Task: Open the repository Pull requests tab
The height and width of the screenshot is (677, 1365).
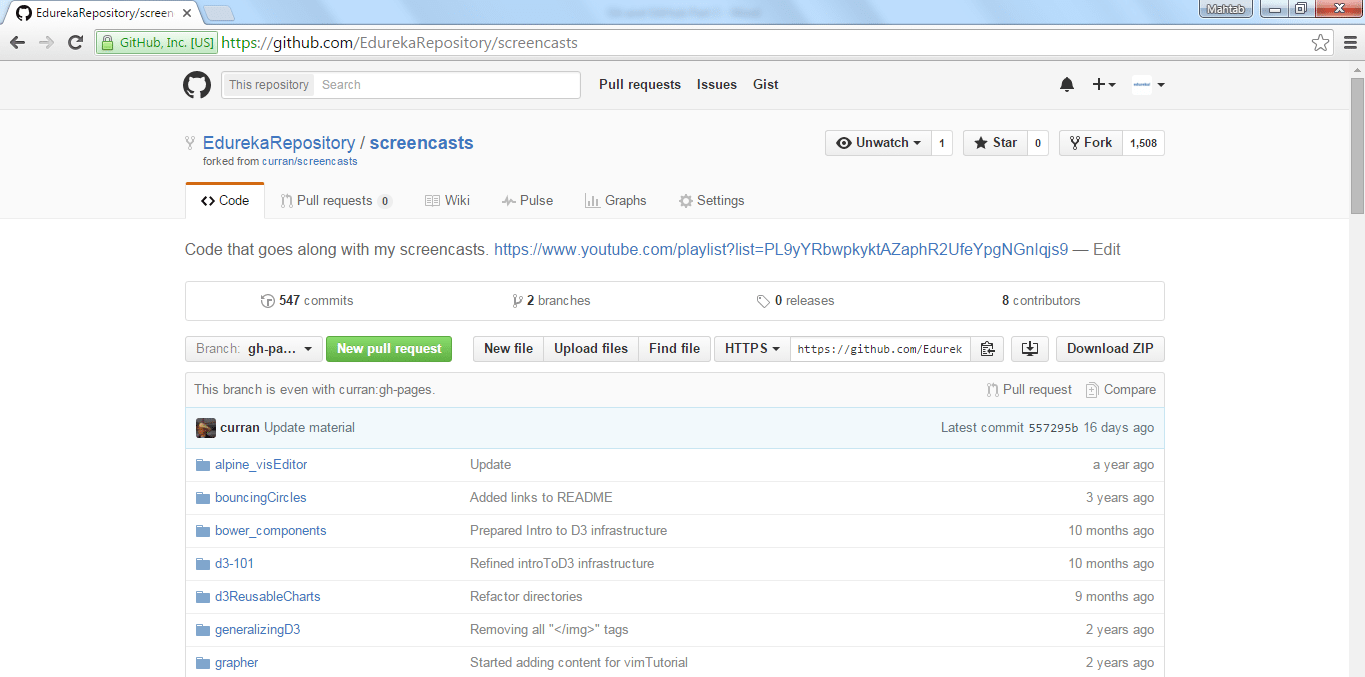Action: (x=337, y=201)
